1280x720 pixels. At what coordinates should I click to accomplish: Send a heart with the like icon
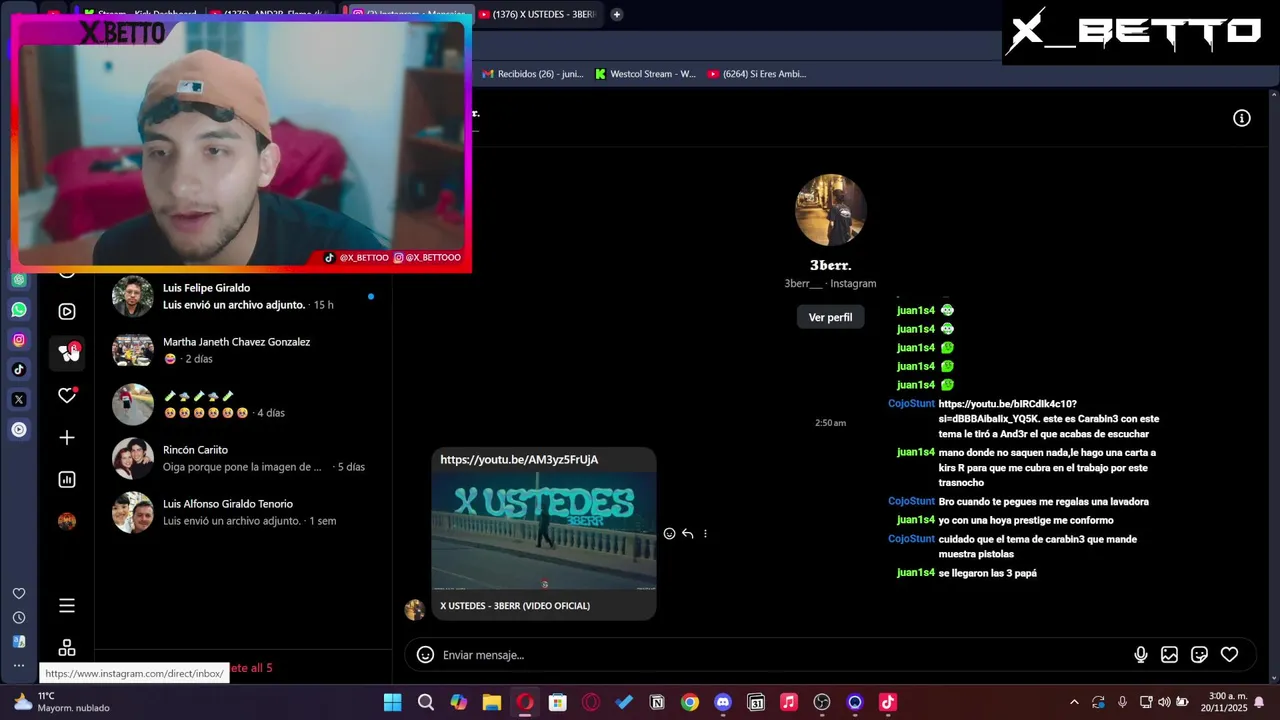1230,655
